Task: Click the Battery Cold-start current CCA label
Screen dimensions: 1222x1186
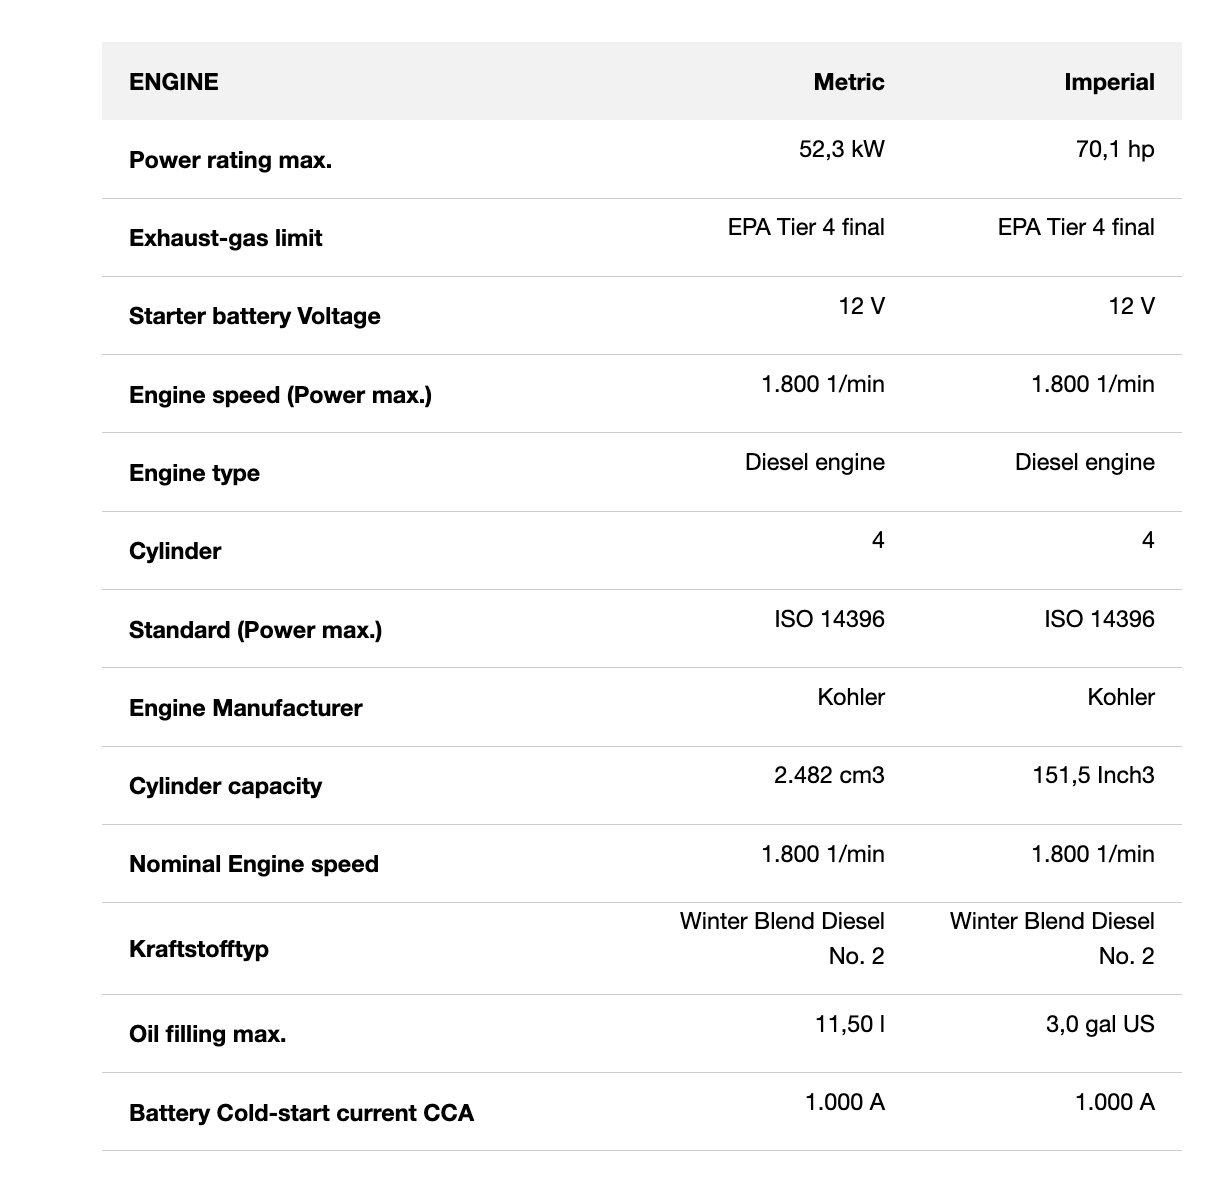Action: [301, 1113]
